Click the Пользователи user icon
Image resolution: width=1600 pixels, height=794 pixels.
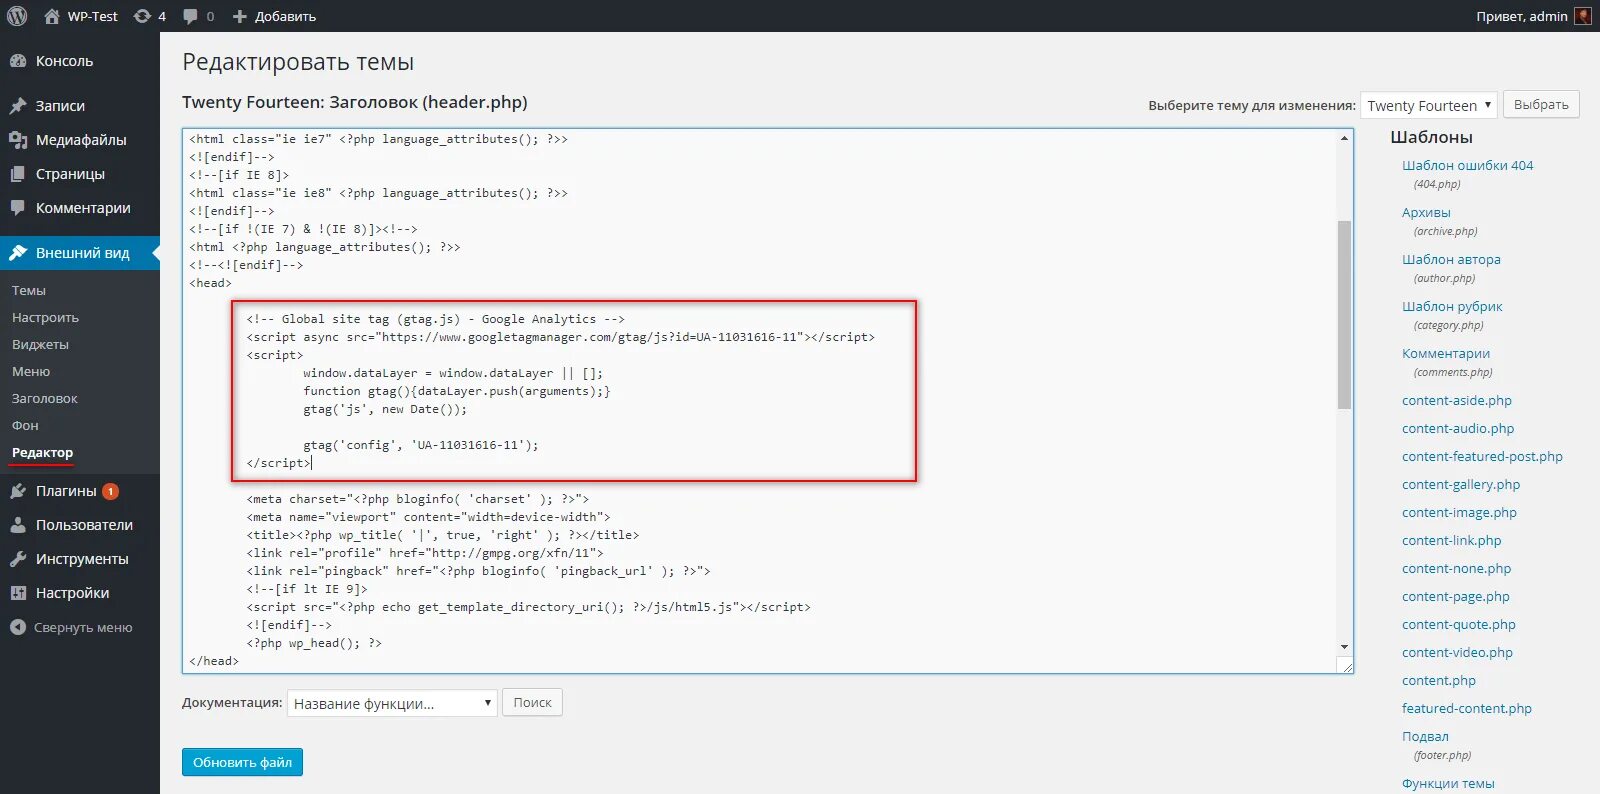pos(18,525)
